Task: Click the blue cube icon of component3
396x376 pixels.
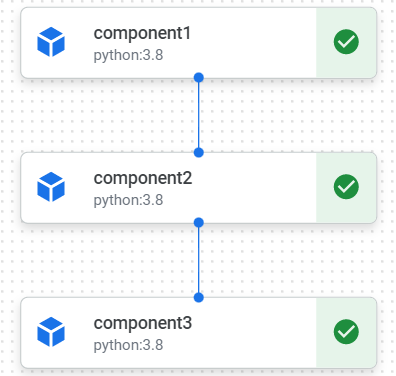Action: pos(51,332)
